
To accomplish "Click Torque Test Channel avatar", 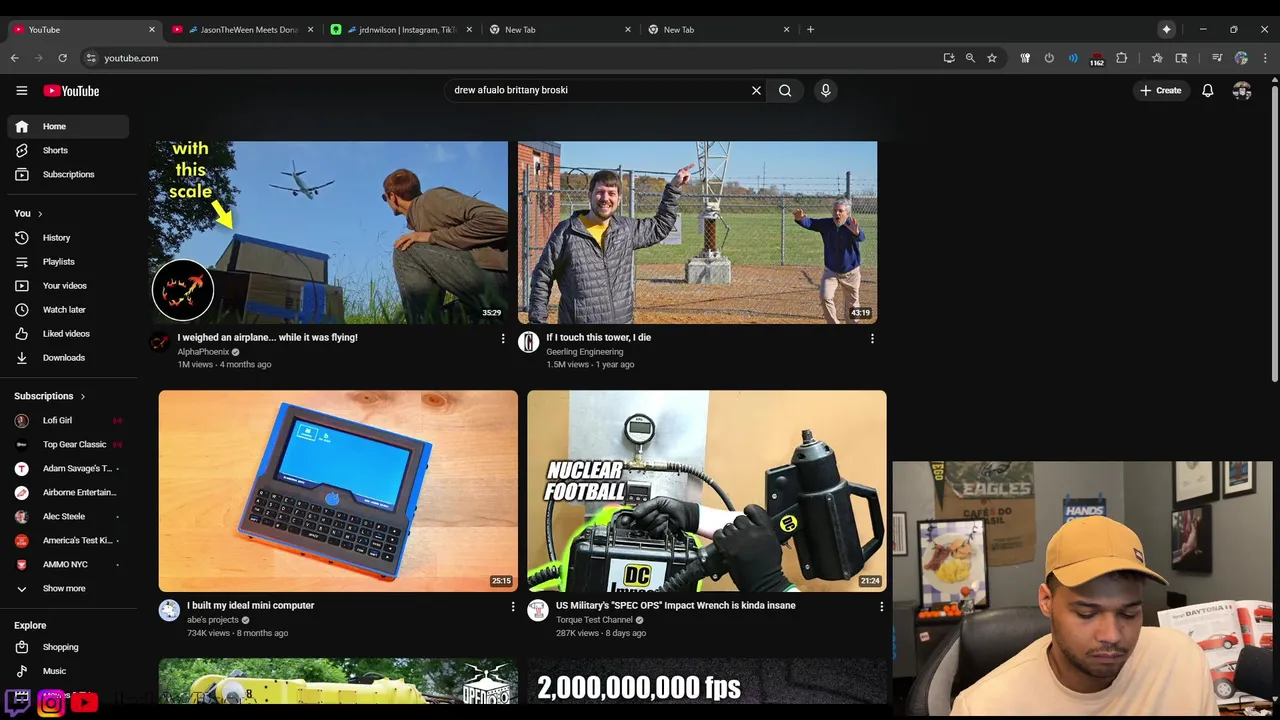I will [x=538, y=610].
